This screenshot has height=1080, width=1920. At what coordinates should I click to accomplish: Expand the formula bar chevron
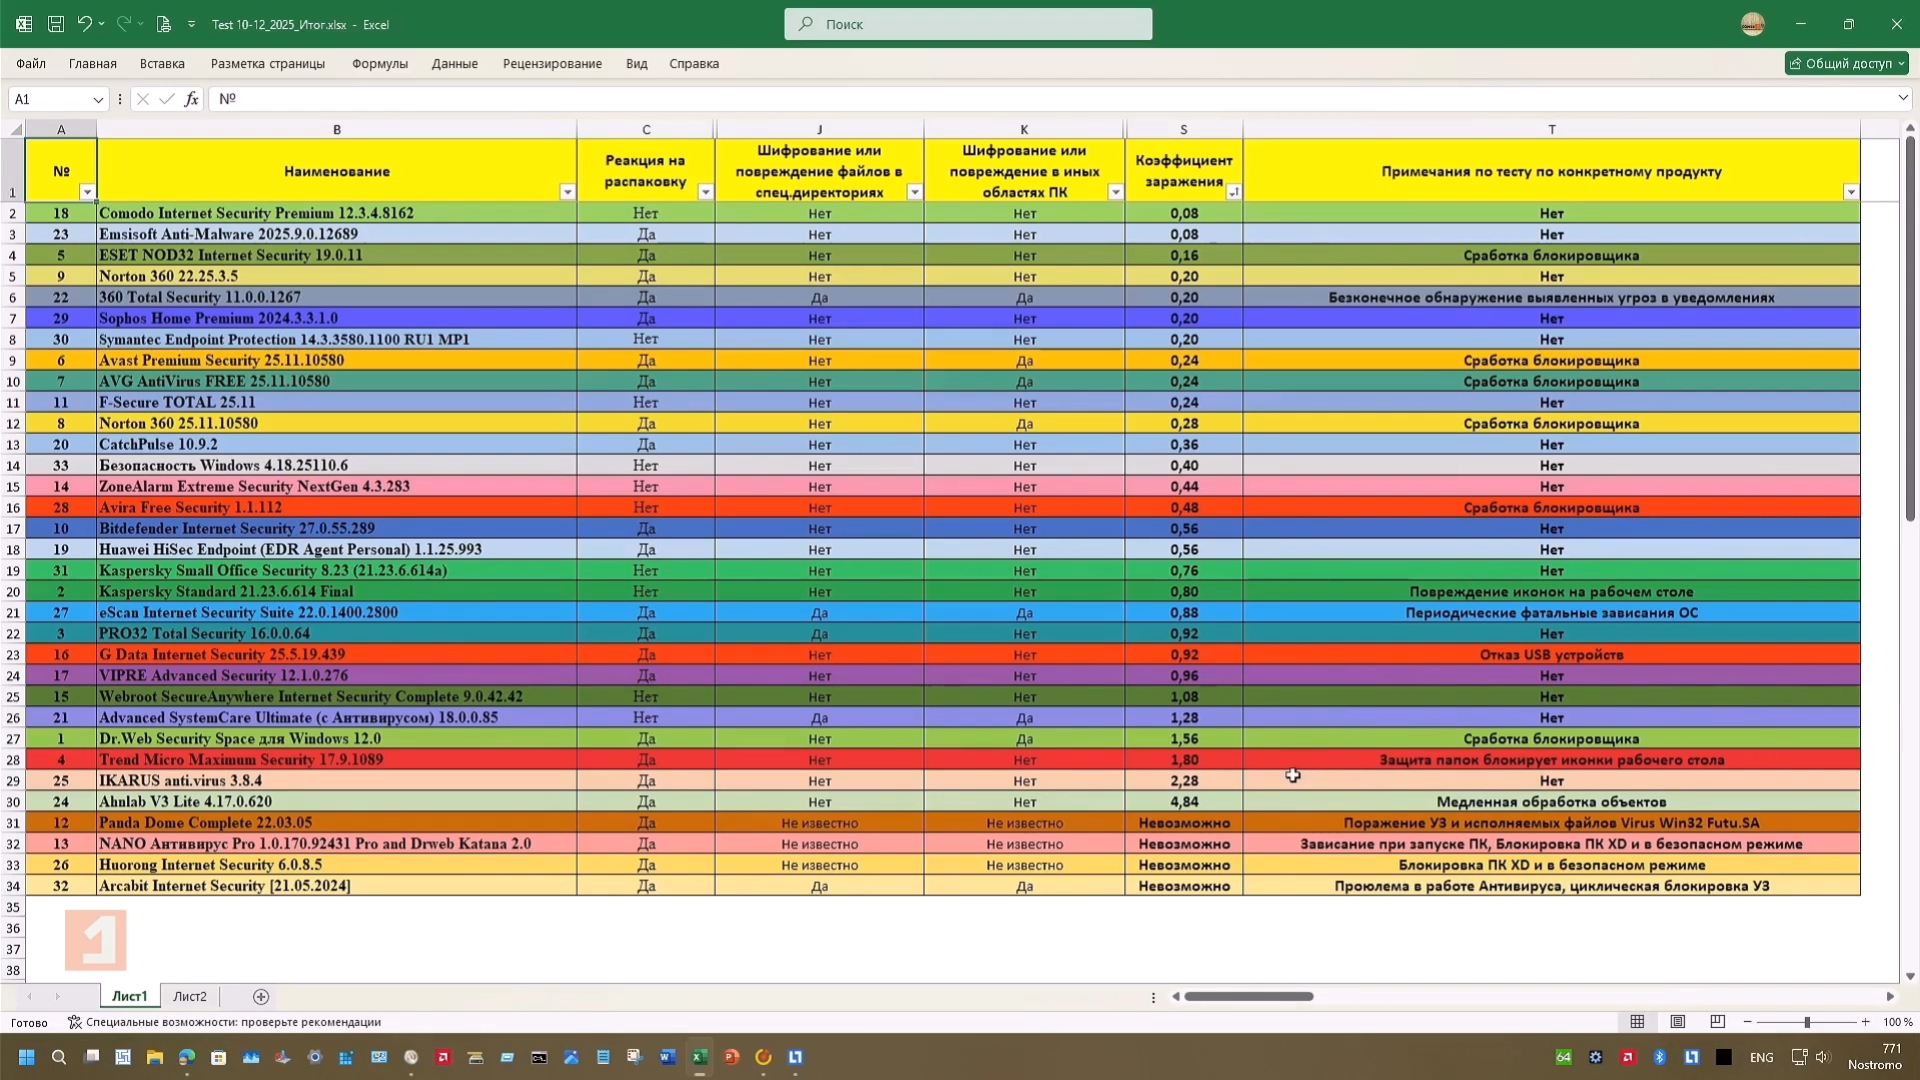[1902, 98]
